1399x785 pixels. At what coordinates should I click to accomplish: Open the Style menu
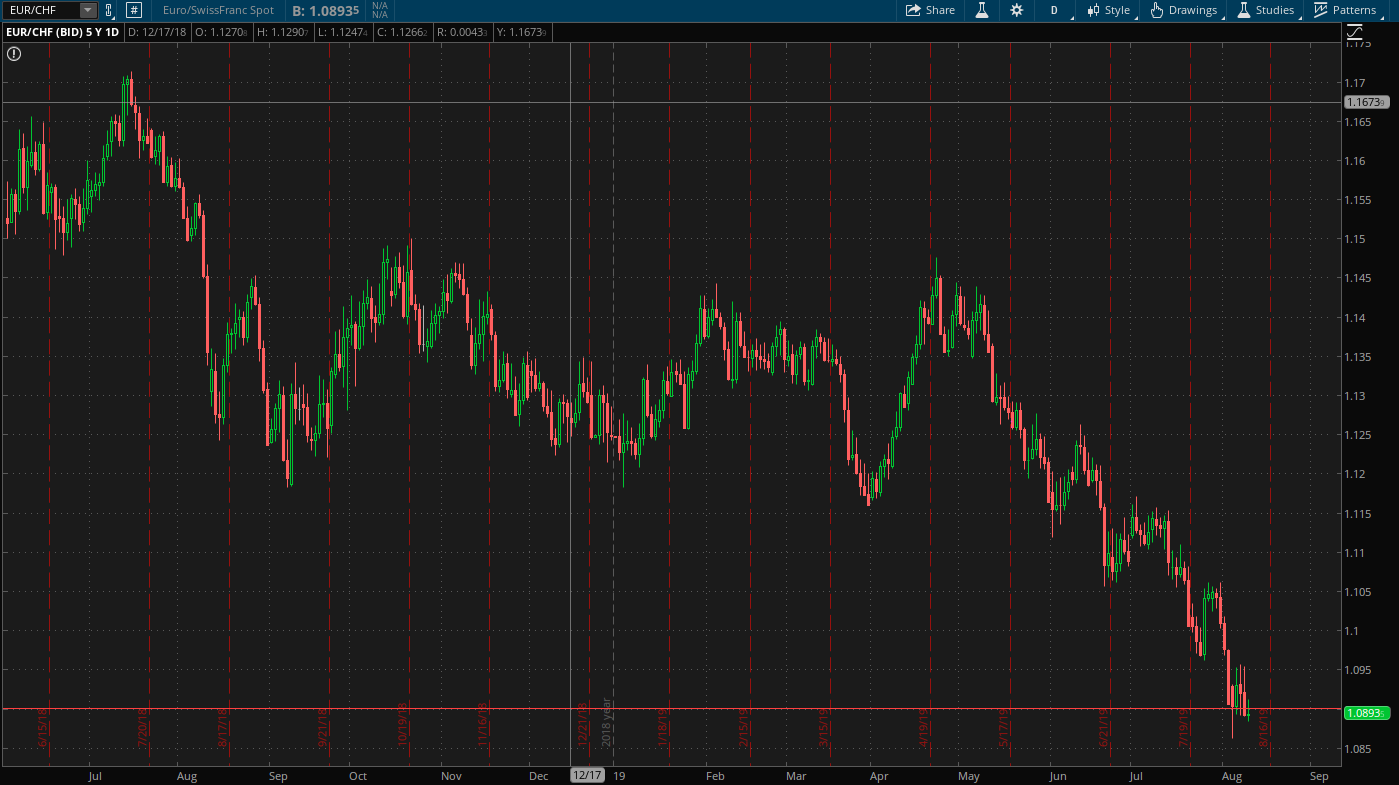tap(1110, 10)
